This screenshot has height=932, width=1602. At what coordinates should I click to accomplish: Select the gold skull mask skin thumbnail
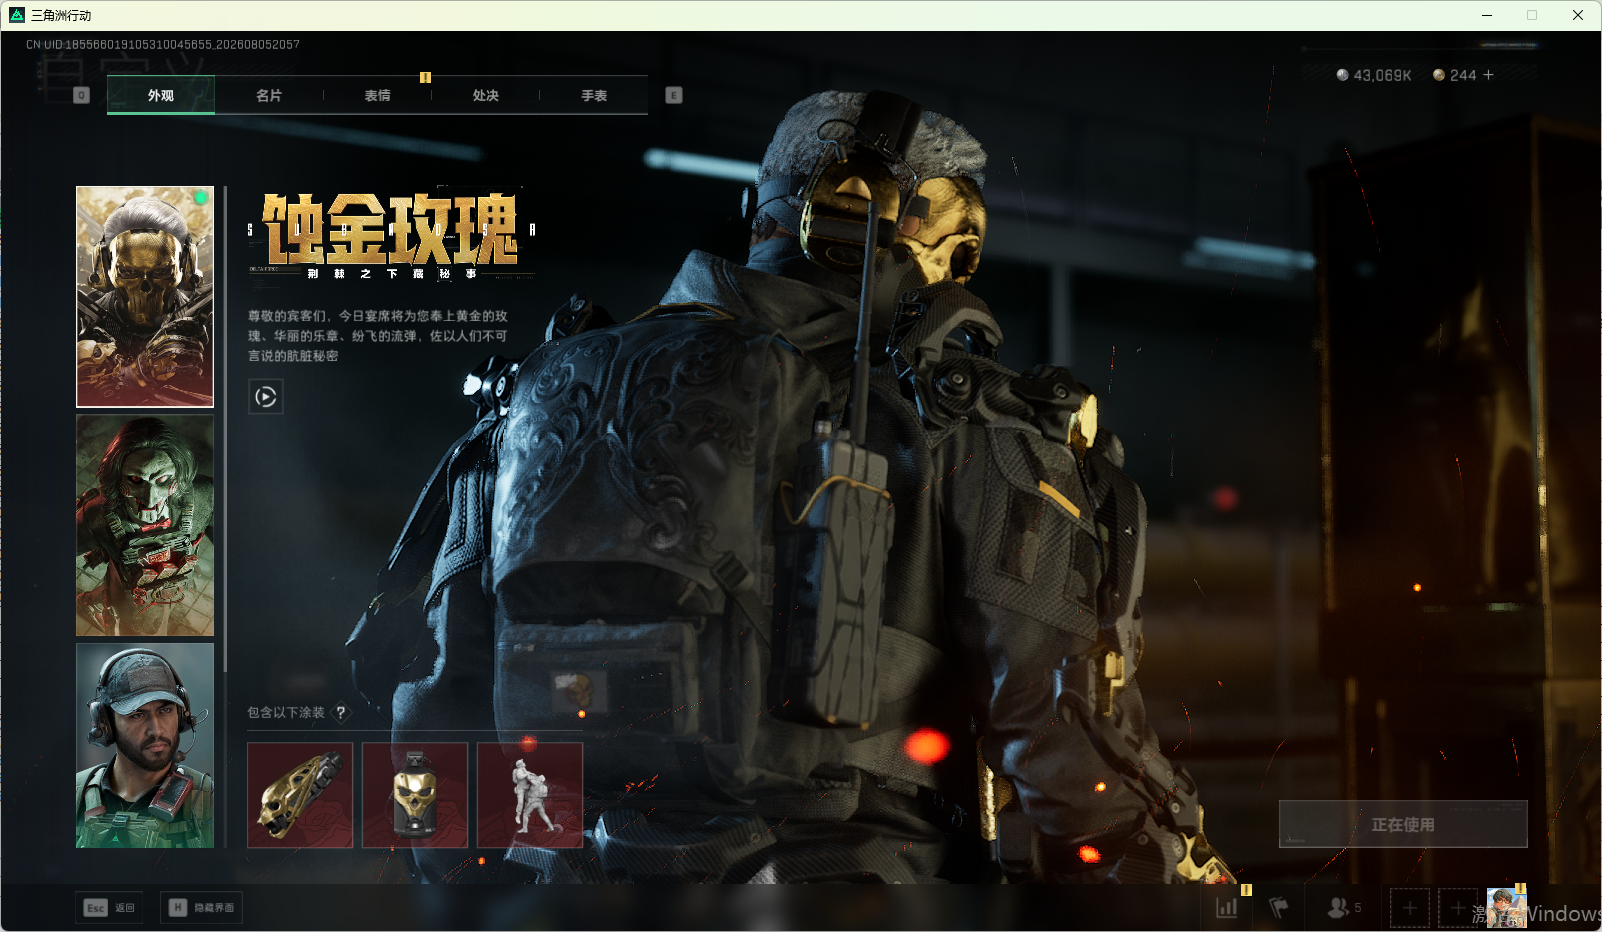145,297
